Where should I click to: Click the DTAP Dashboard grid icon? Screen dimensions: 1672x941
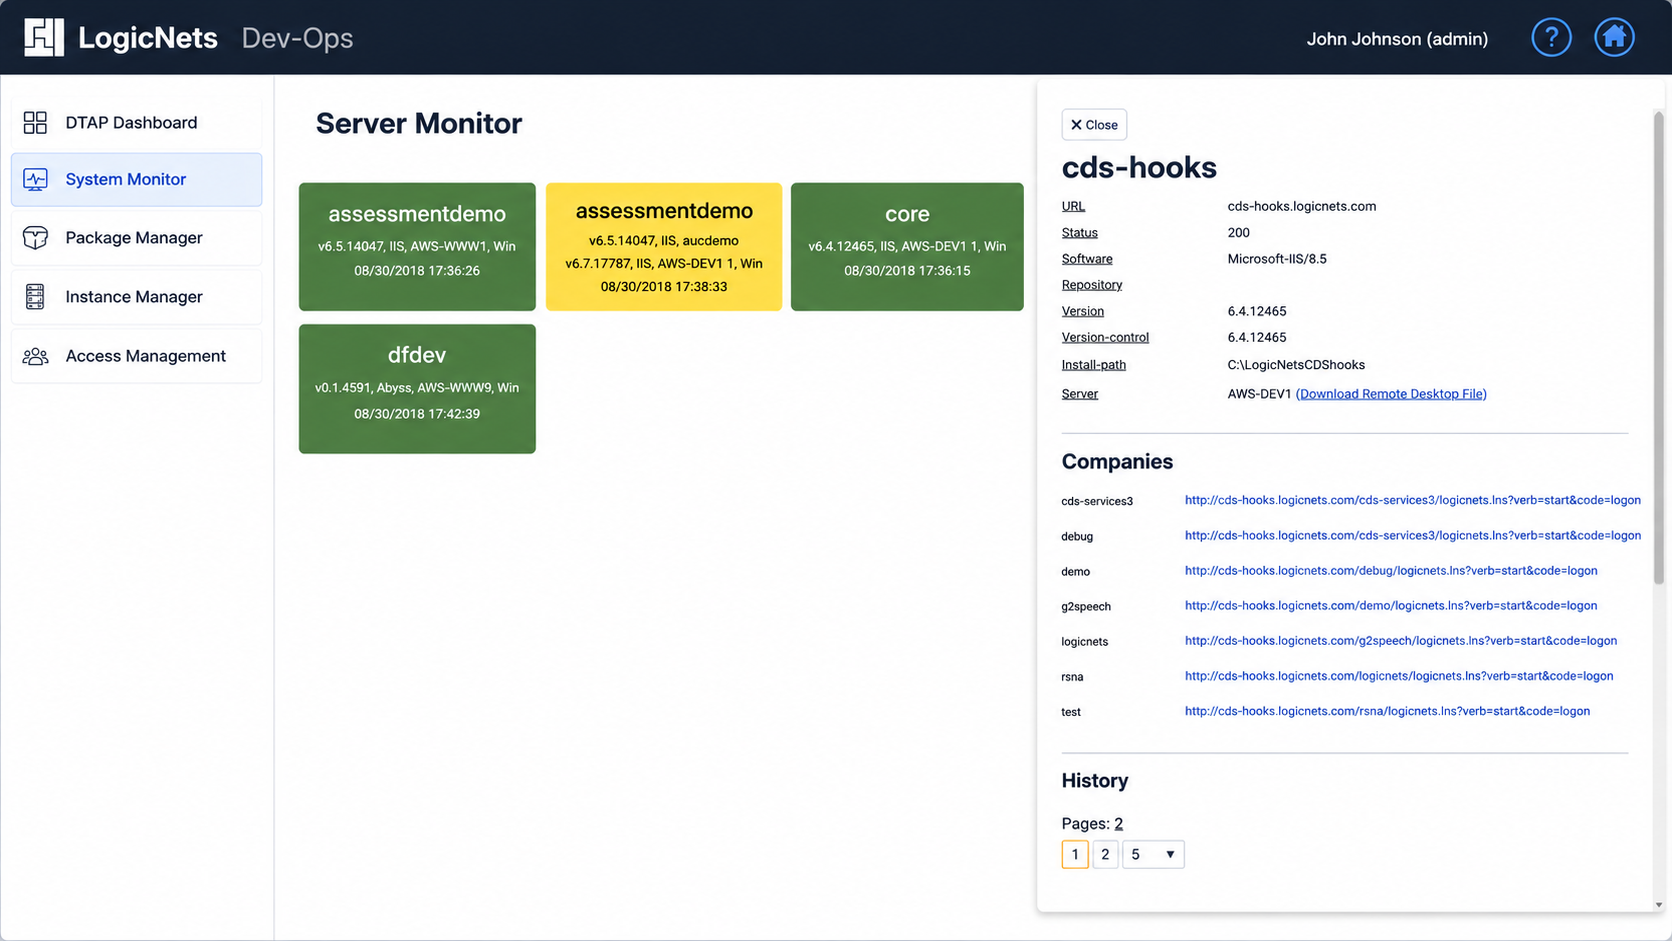(35, 122)
